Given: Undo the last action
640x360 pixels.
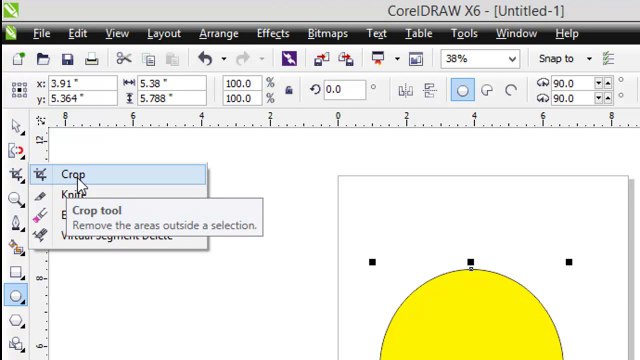Looking at the screenshot, I should 205,59.
